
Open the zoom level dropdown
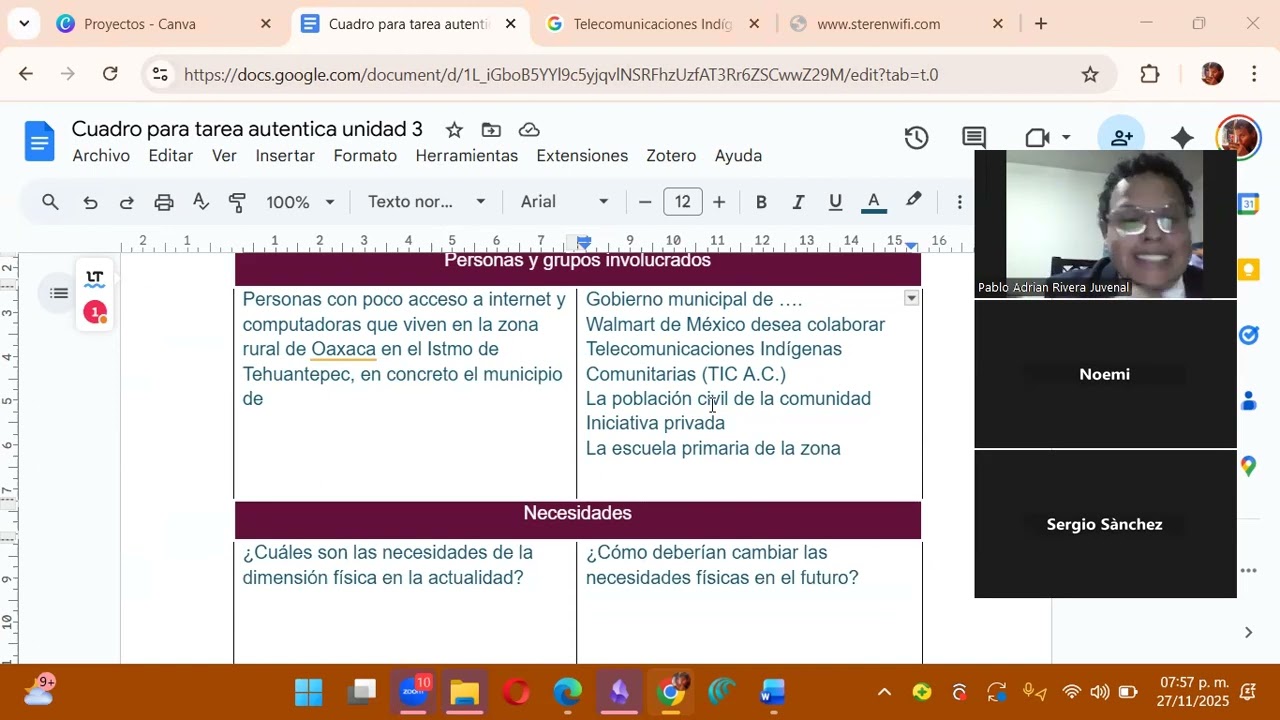click(300, 202)
